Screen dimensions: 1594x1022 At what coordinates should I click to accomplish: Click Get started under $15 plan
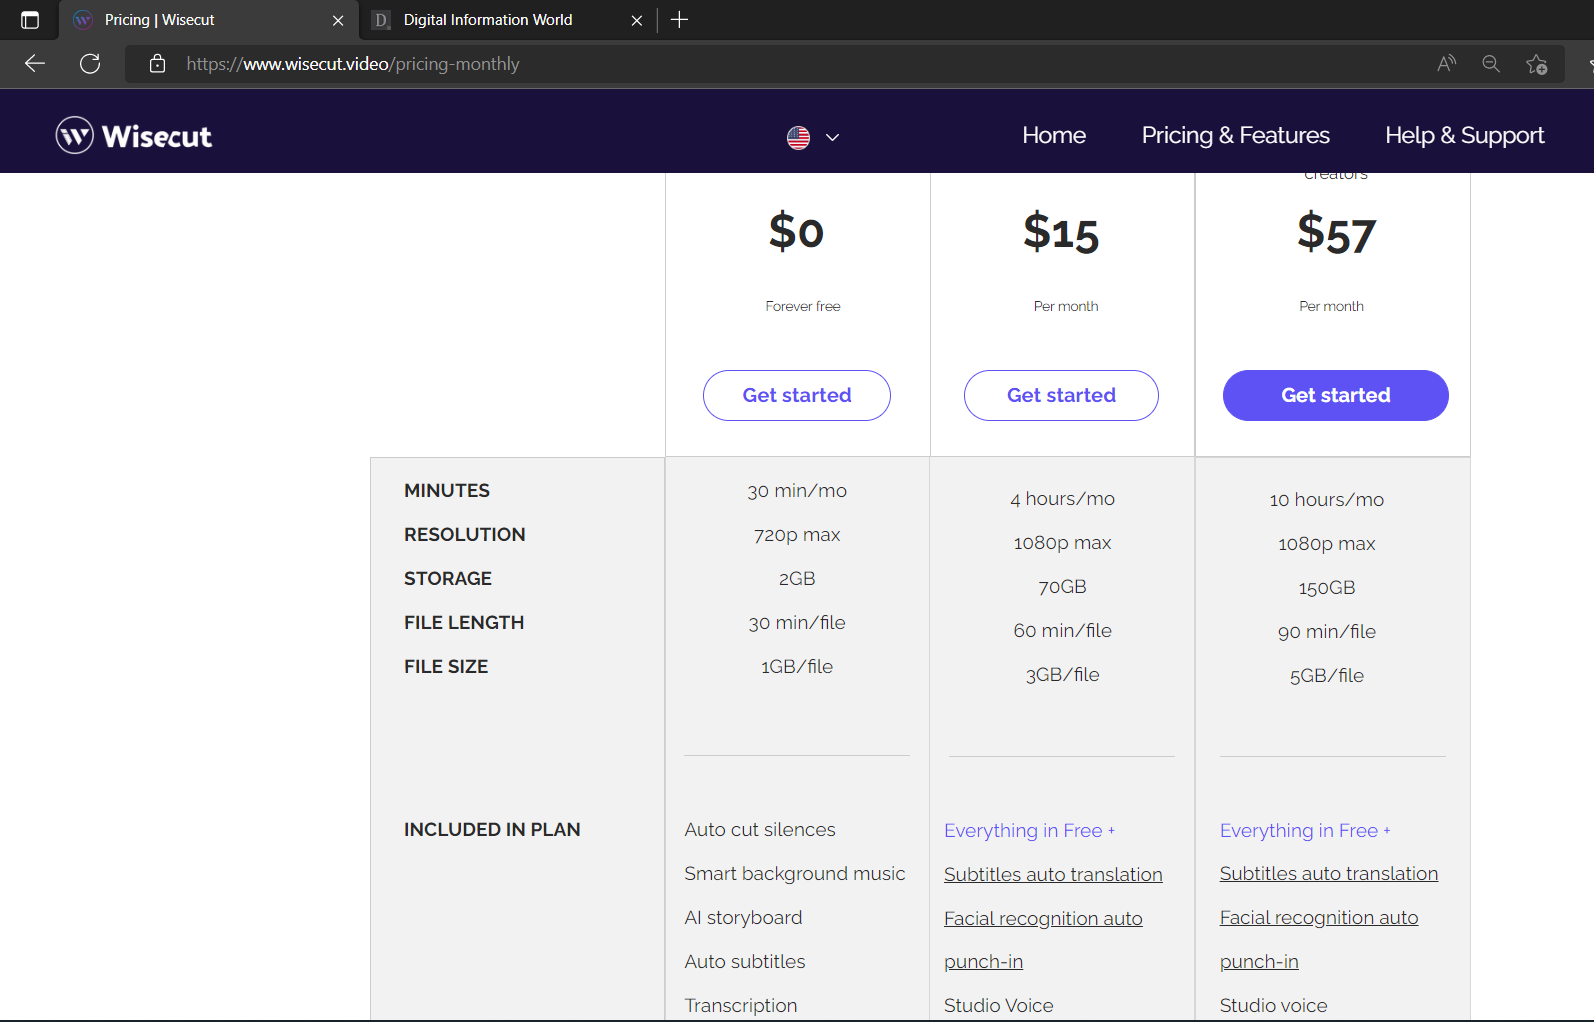[x=1061, y=395]
